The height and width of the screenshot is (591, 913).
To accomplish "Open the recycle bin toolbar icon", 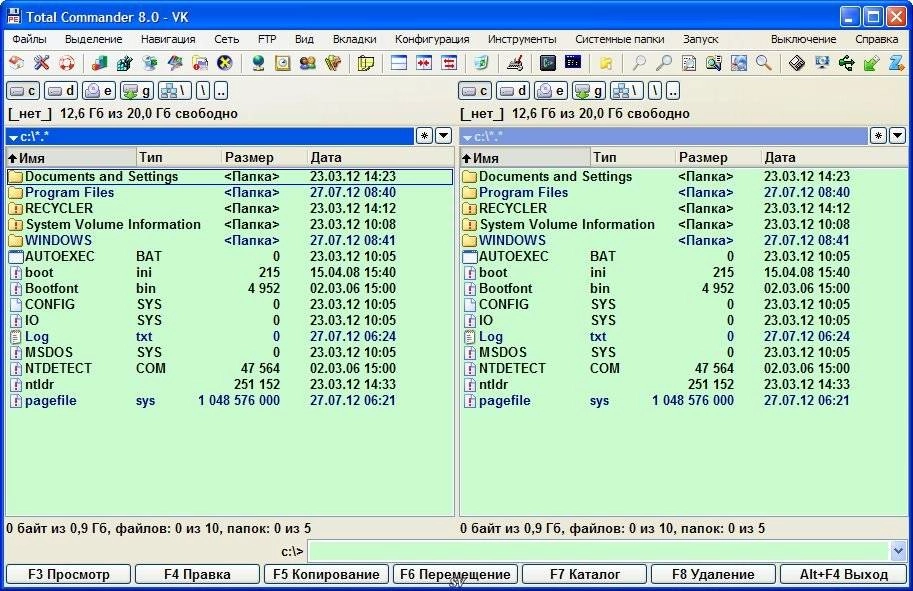I will 481,62.
